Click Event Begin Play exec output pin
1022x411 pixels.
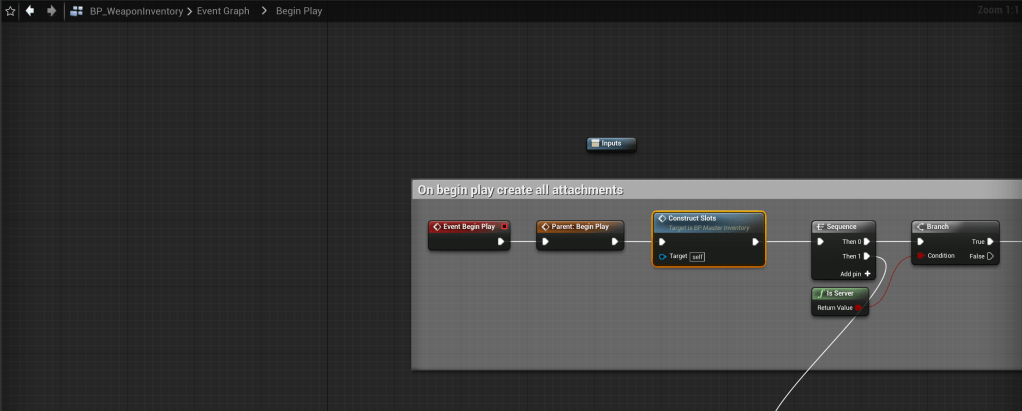coord(501,242)
